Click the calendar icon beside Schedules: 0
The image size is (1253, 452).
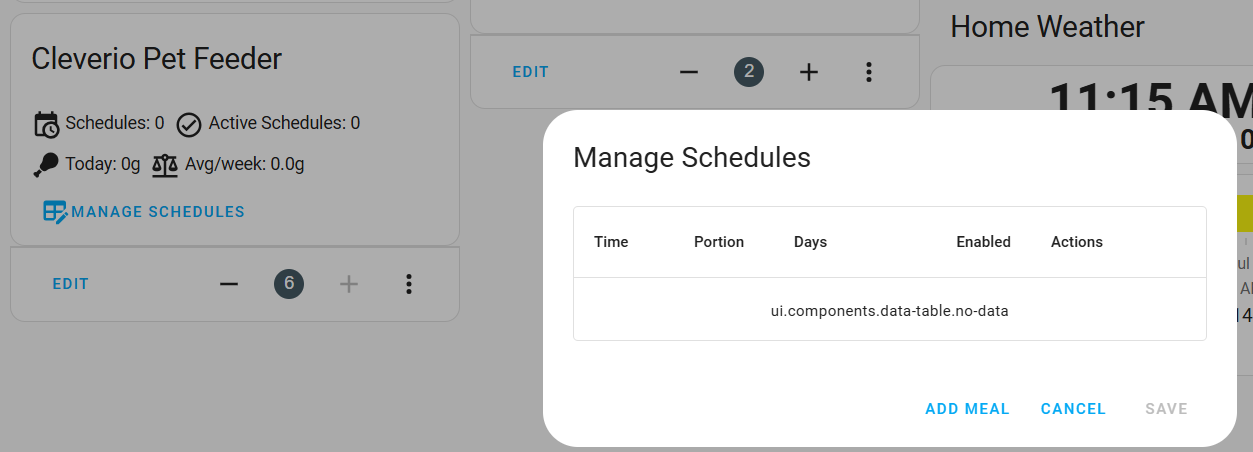tap(46, 125)
